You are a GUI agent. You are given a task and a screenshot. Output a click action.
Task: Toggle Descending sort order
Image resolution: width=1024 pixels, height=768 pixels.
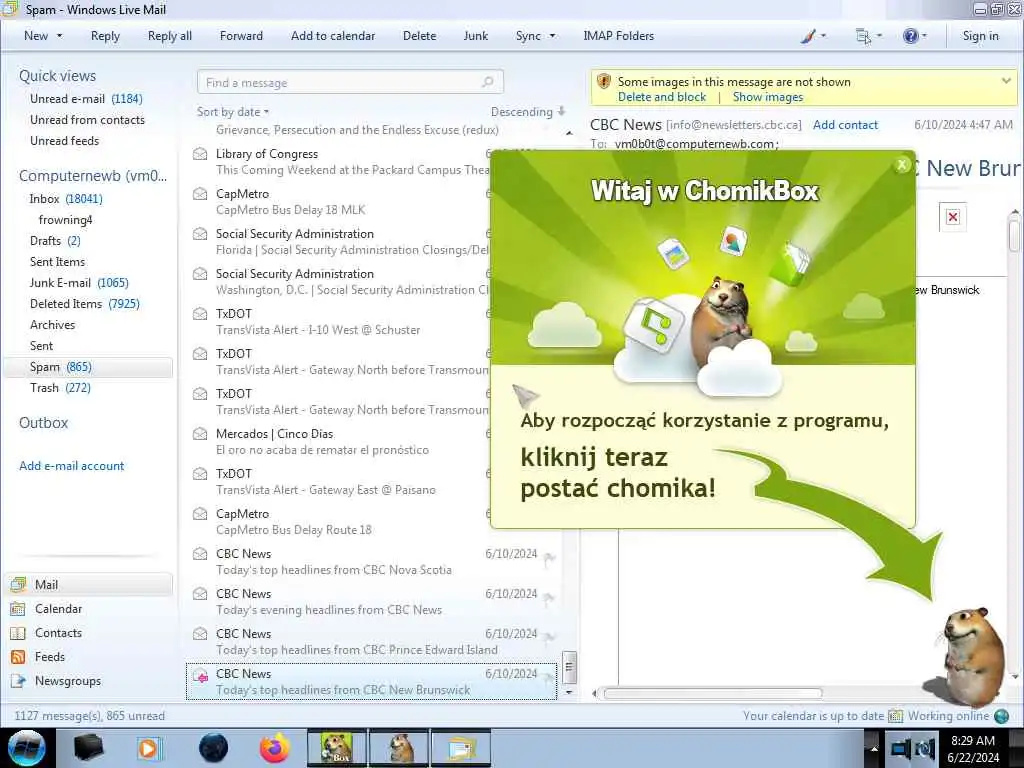pyautogui.click(x=528, y=112)
